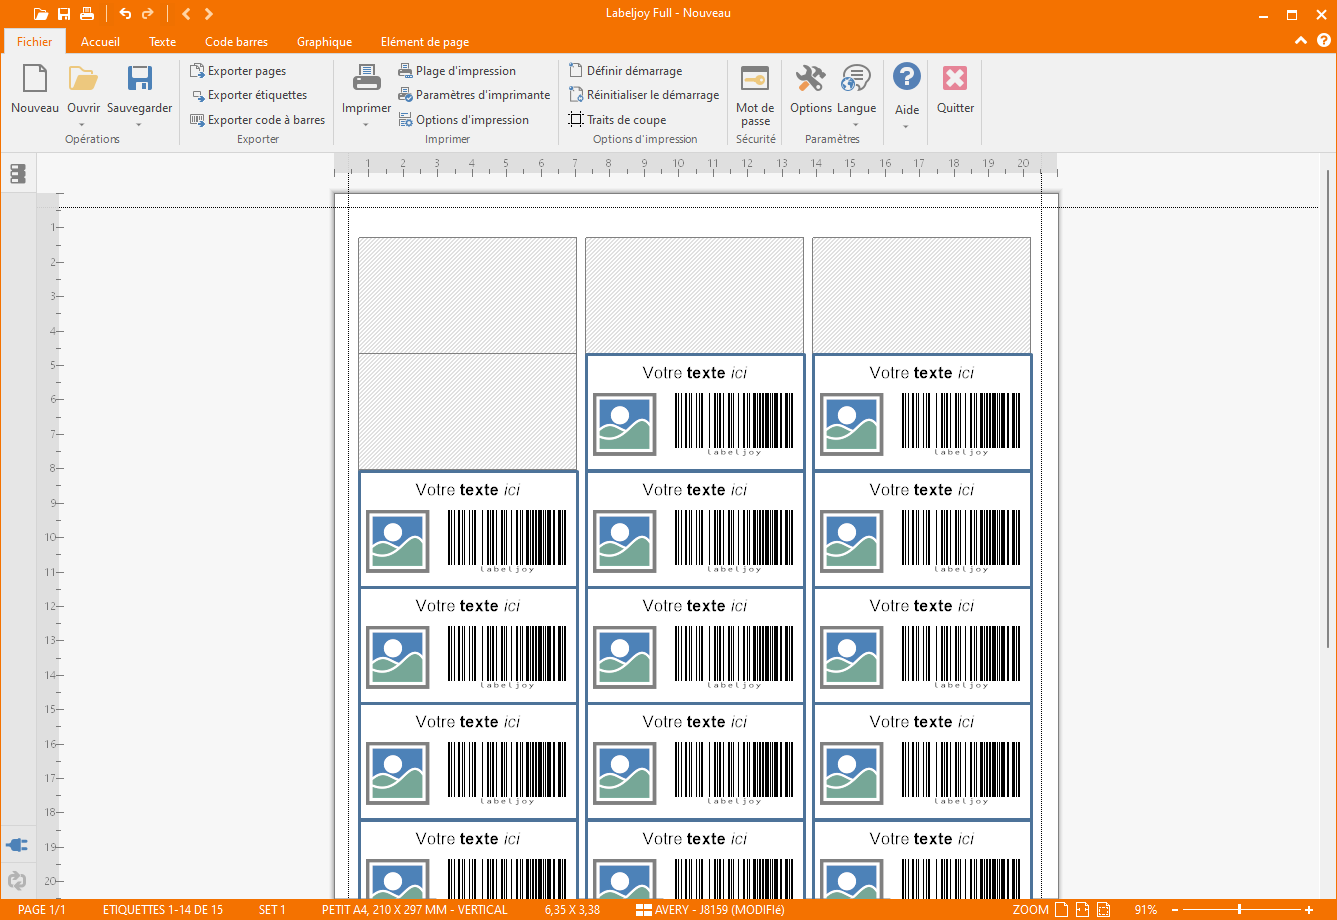Click 6,35 X 3,38 label size entry

point(572,910)
